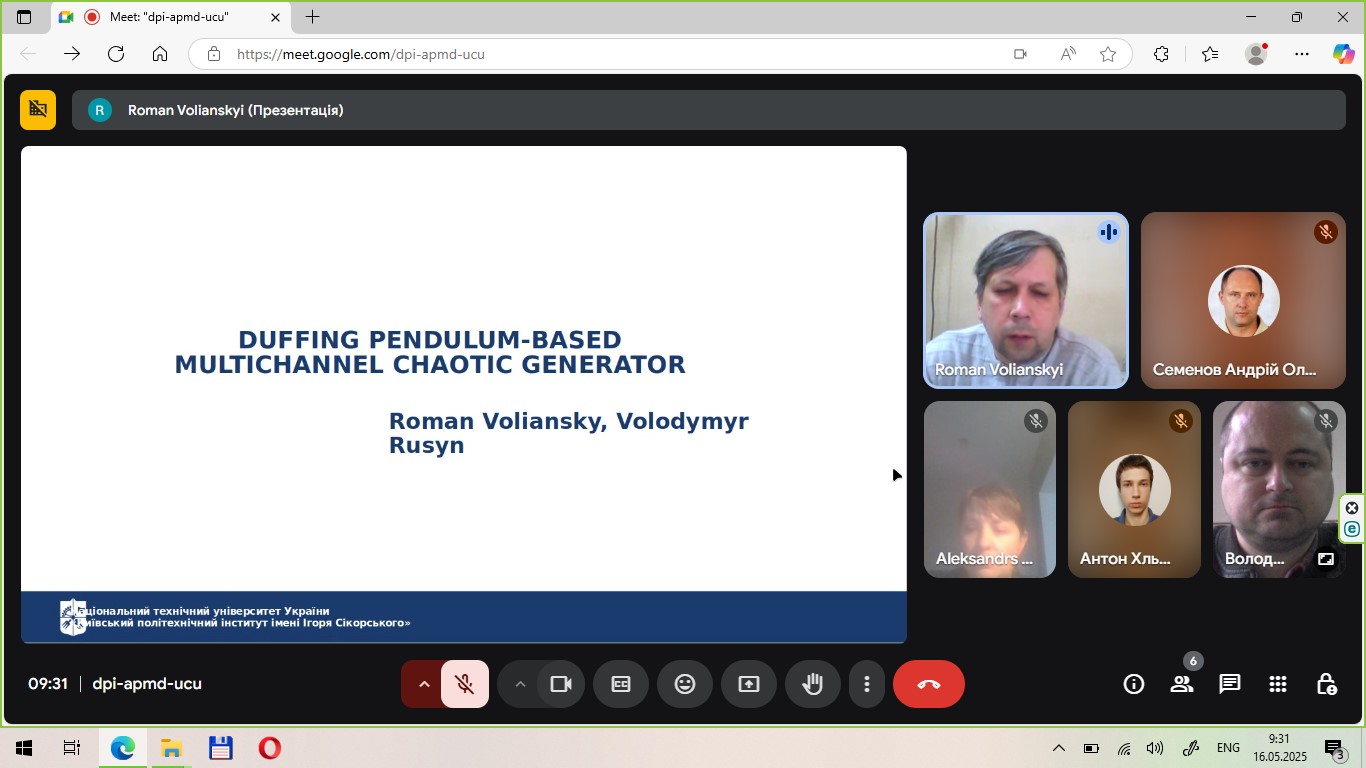Open more options three-dot menu
This screenshot has width=1366, height=768.
(867, 684)
